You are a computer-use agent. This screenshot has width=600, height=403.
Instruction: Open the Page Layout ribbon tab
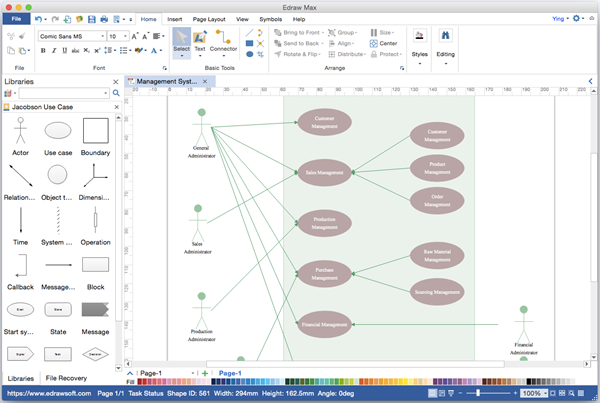pyautogui.click(x=209, y=19)
